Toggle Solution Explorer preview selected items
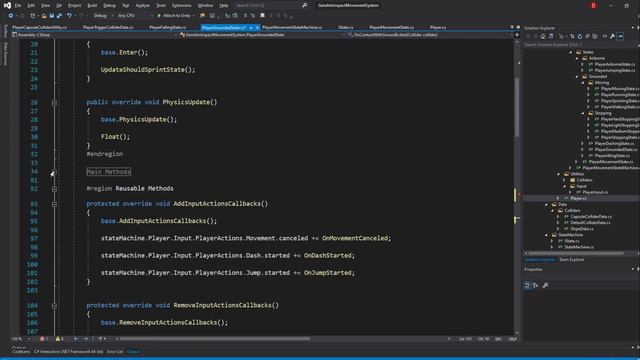Image resolution: width=640 pixels, height=360 pixels. coord(620,36)
